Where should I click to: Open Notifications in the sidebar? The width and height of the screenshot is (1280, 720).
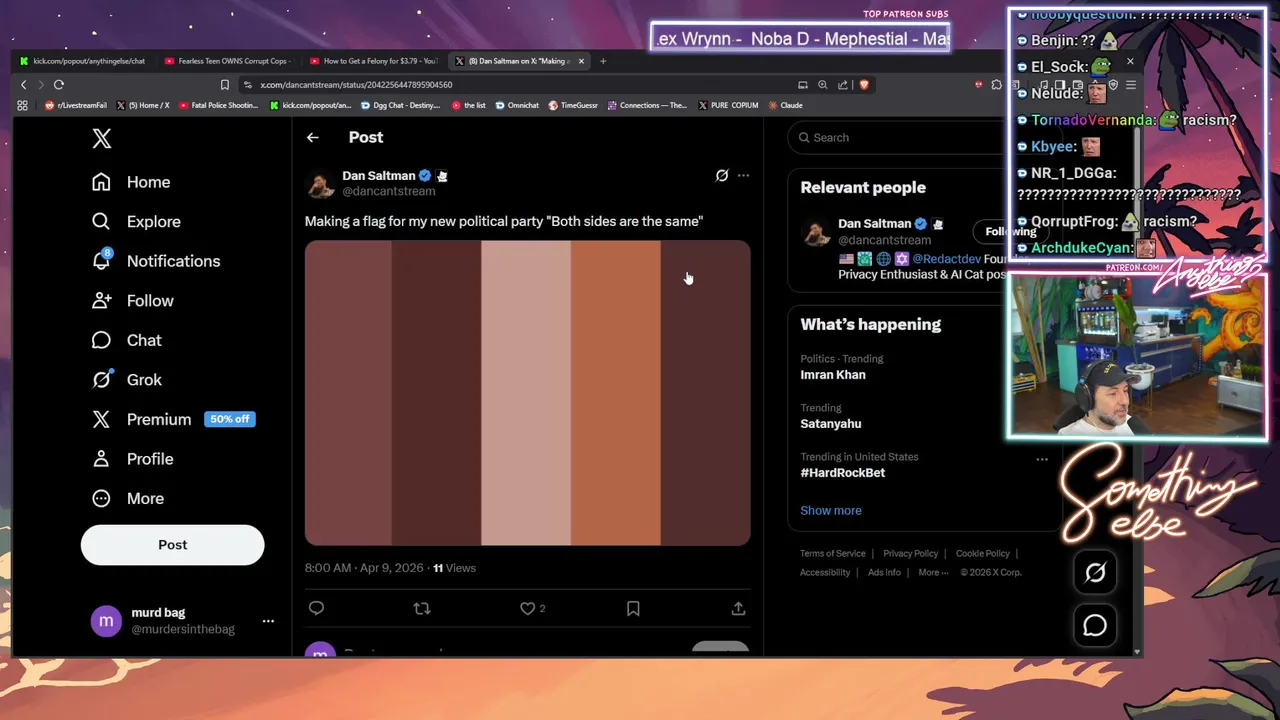click(155, 261)
